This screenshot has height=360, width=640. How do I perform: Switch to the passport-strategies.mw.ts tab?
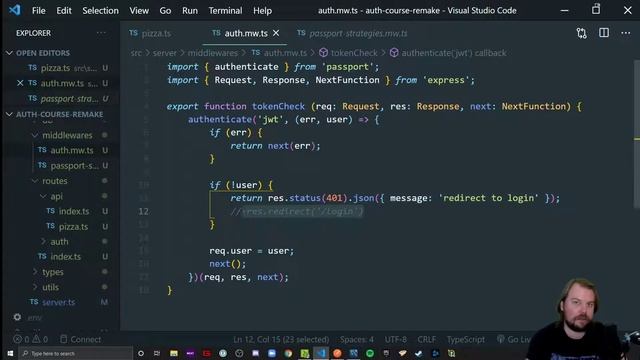point(352,33)
